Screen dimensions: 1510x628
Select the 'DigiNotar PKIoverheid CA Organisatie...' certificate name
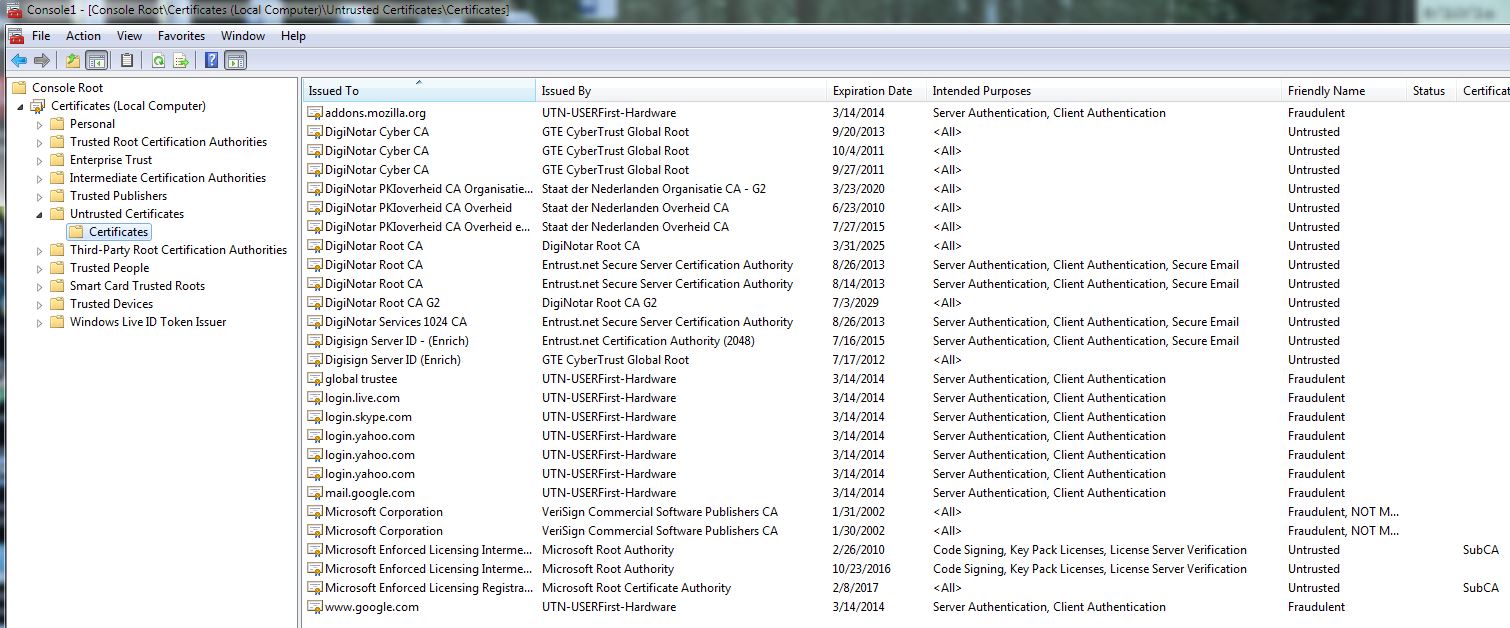click(x=429, y=189)
